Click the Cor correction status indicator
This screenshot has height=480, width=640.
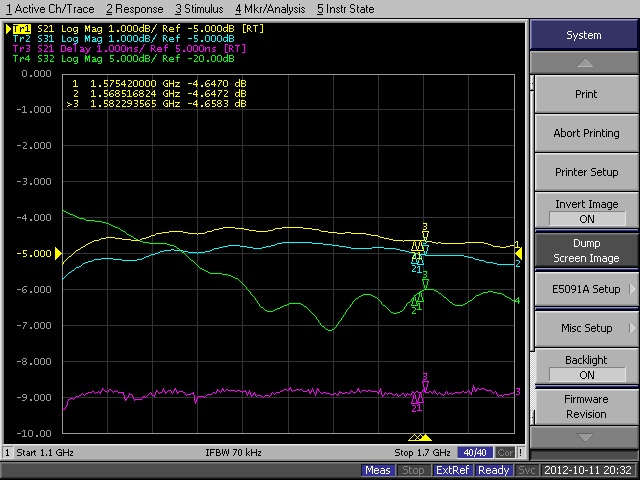click(505, 453)
